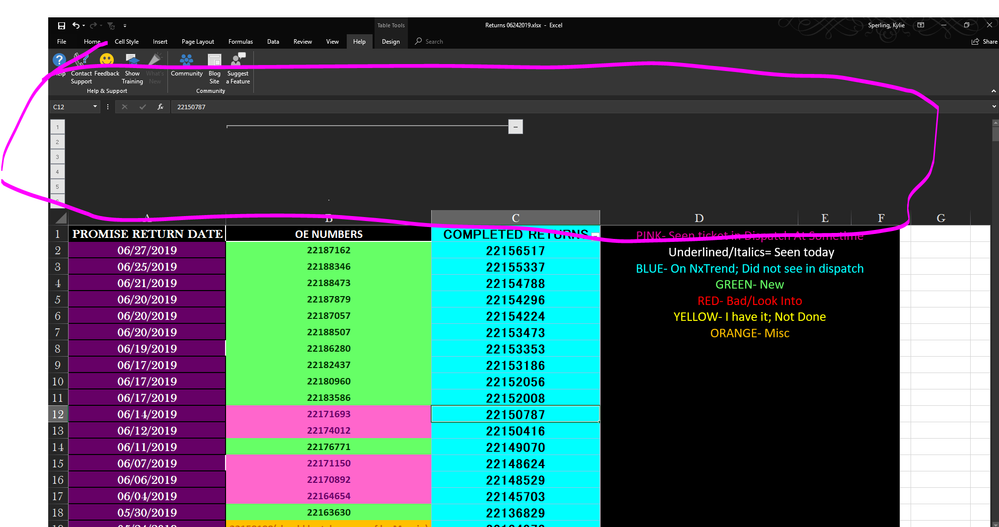This screenshot has width=999, height=527.
Task: Show outline level 3
Action: point(57,157)
